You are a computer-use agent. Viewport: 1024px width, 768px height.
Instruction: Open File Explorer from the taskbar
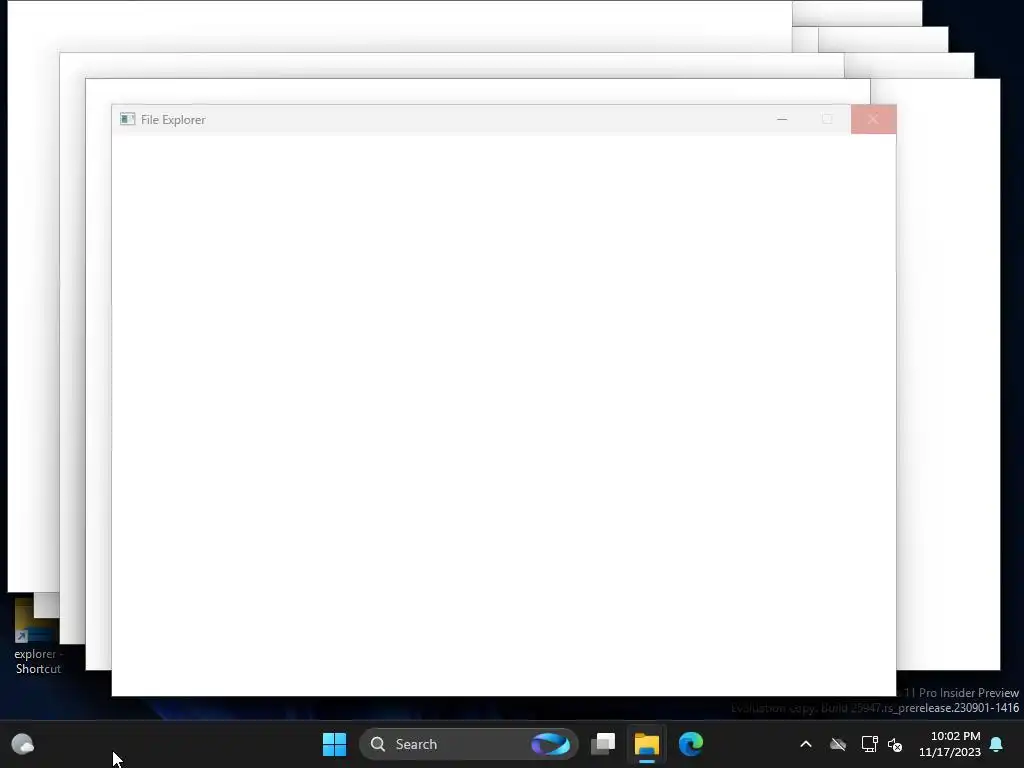click(647, 744)
